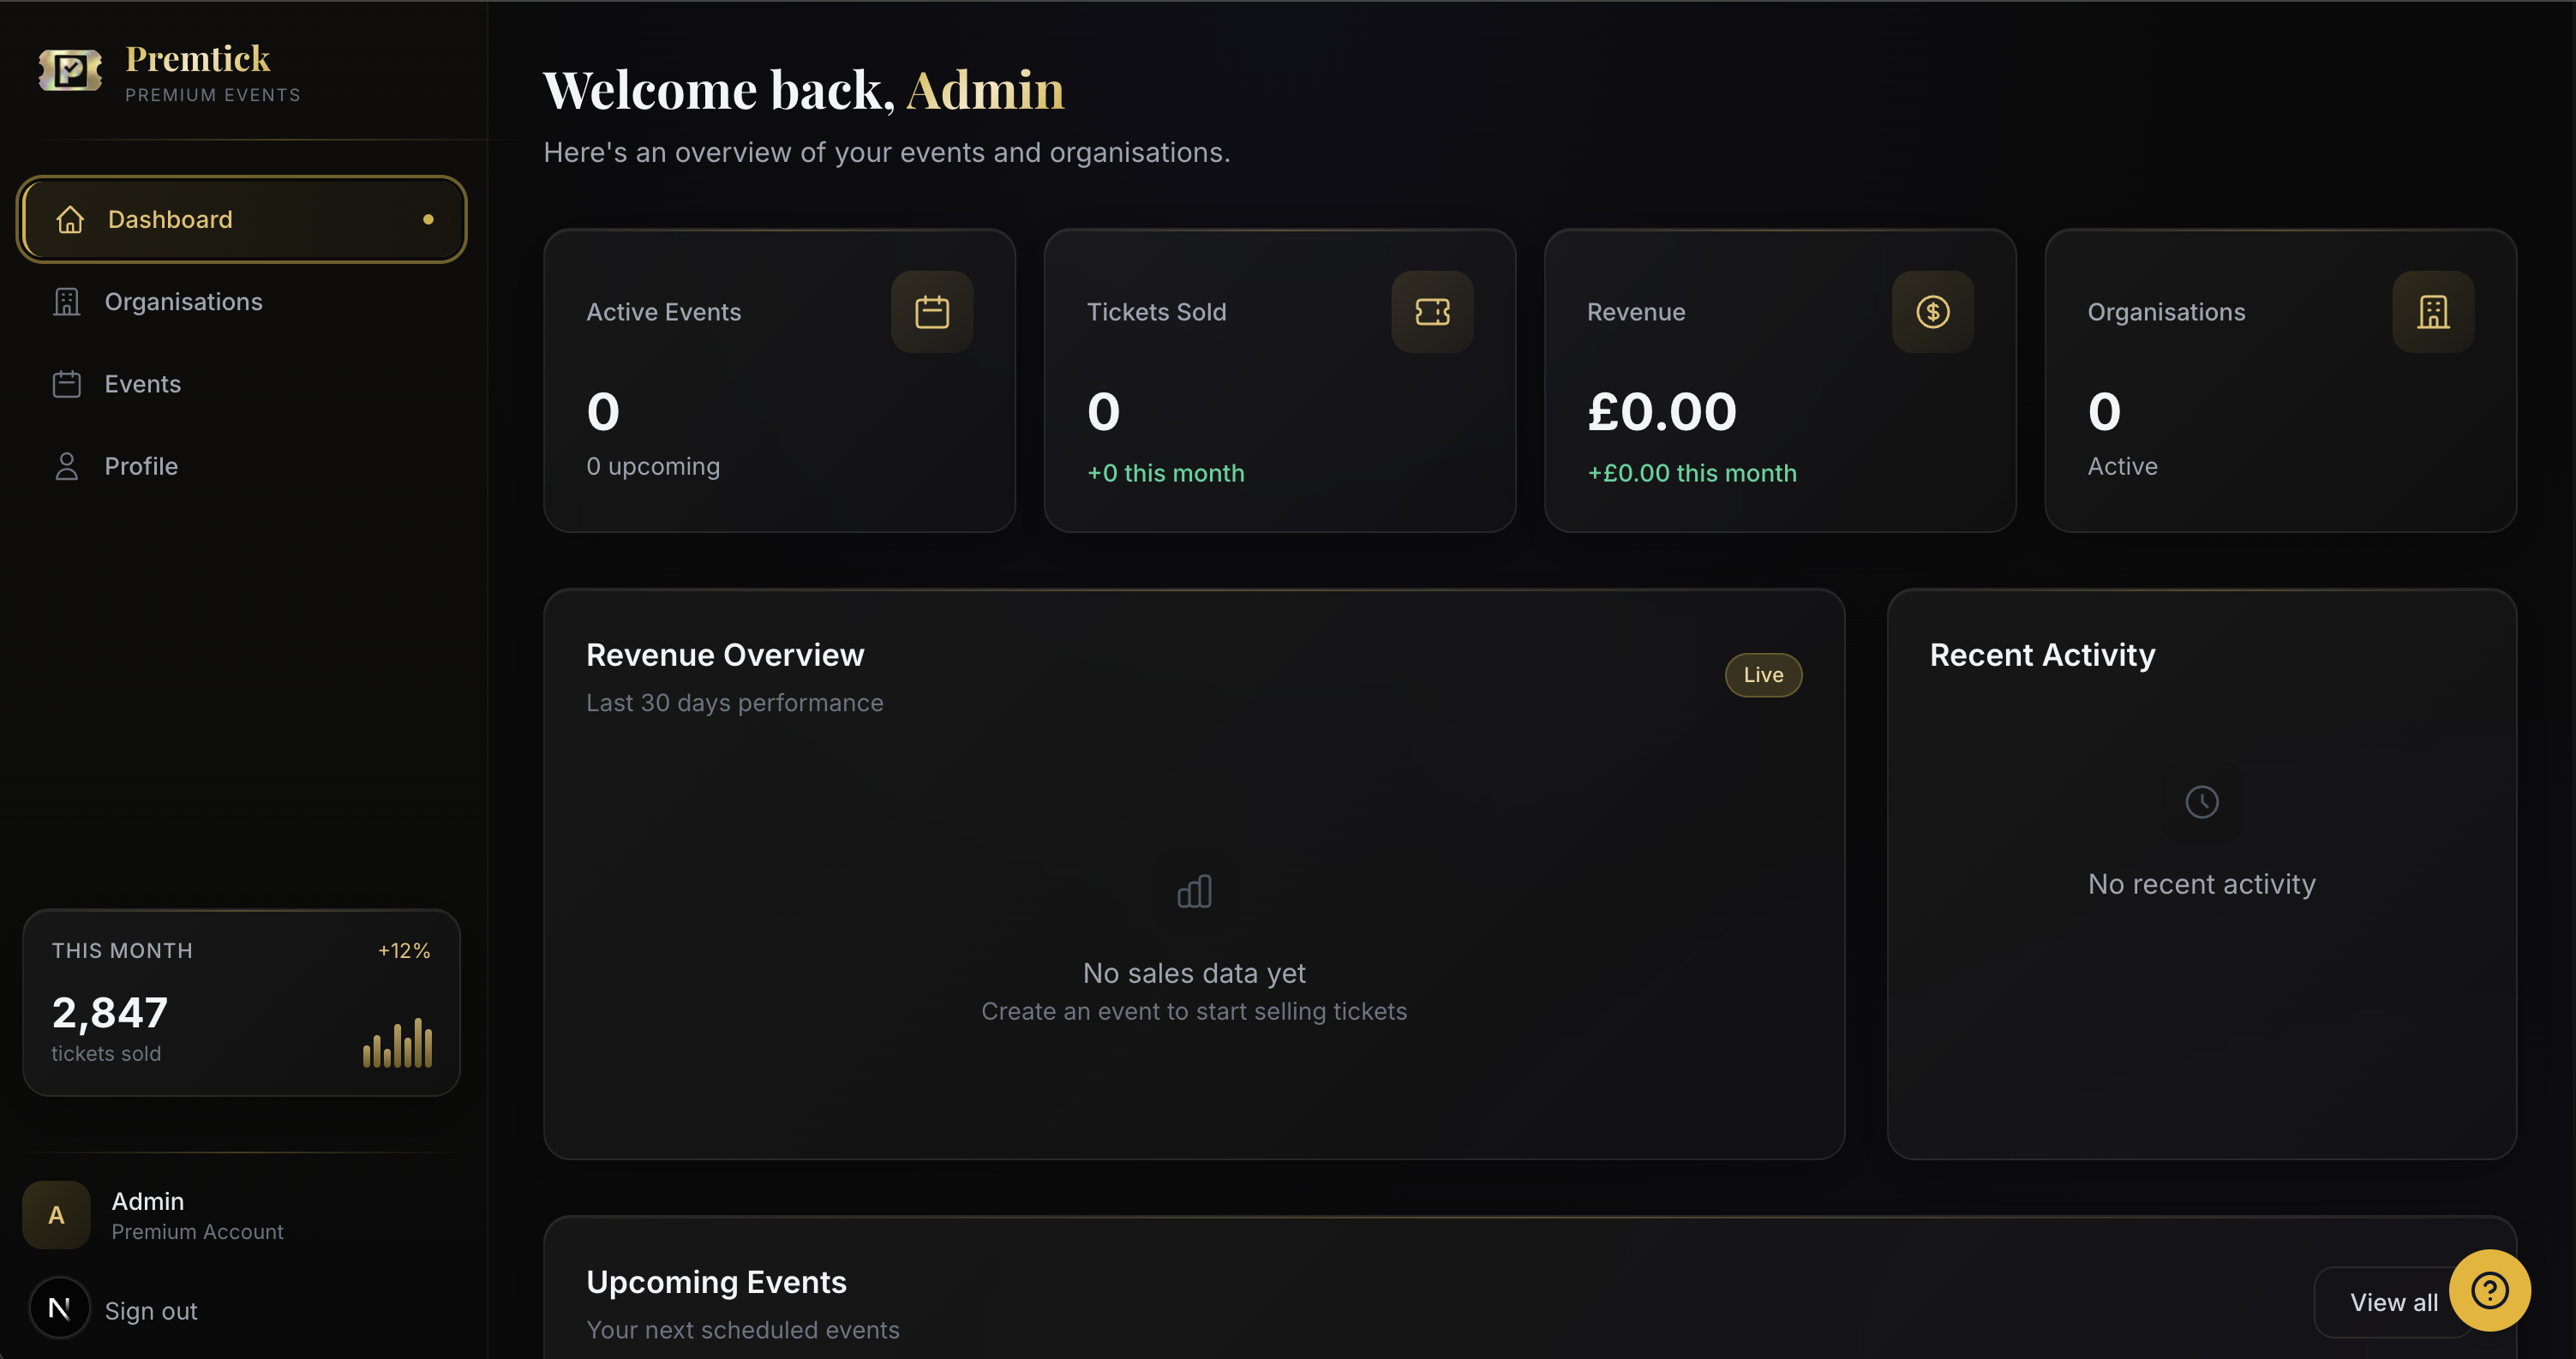Click the Profile person icon in sidebar
Viewport: 2576px width, 1359px height.
[67, 465]
